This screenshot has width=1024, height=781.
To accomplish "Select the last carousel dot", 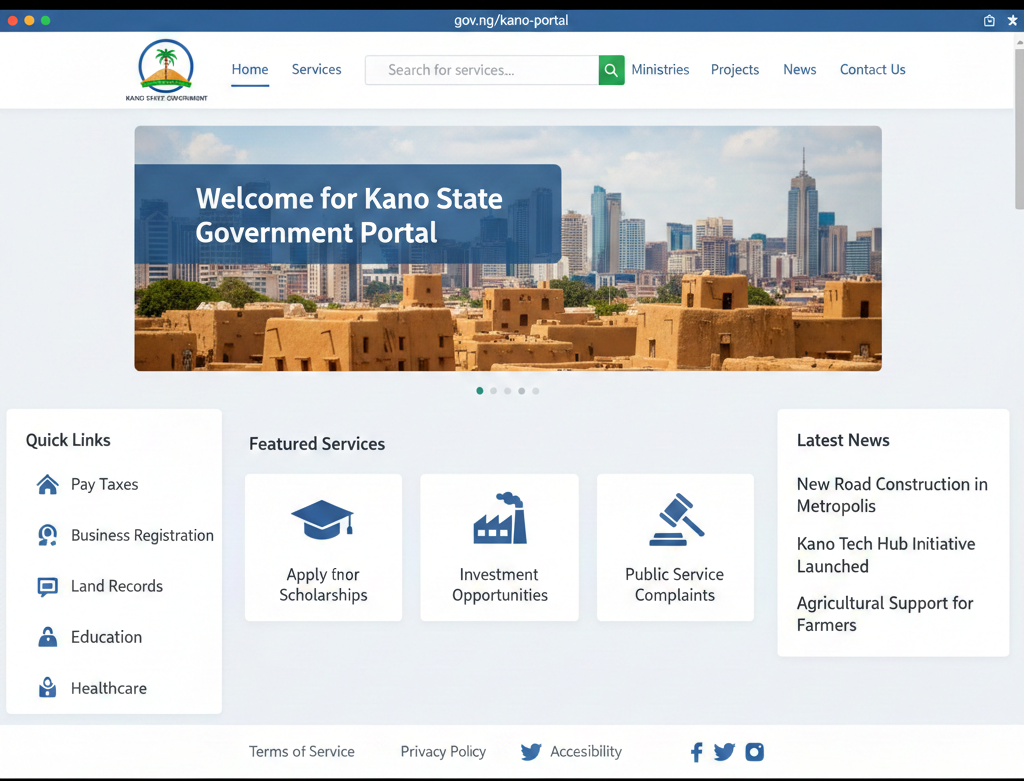I will coord(535,391).
